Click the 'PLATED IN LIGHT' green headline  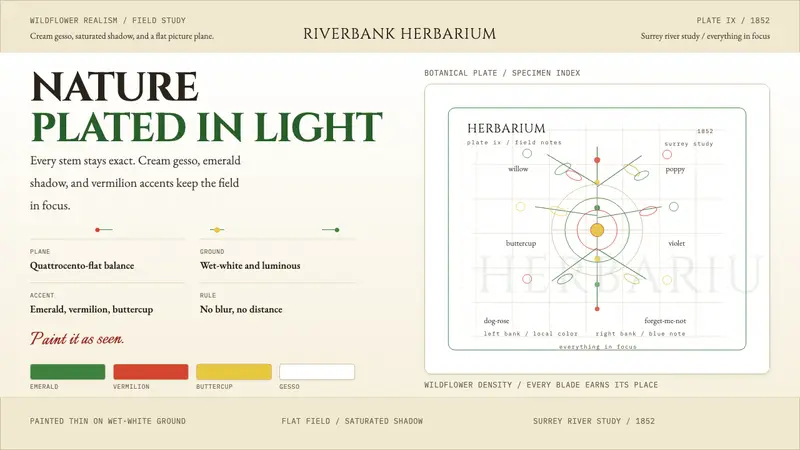coord(206,127)
